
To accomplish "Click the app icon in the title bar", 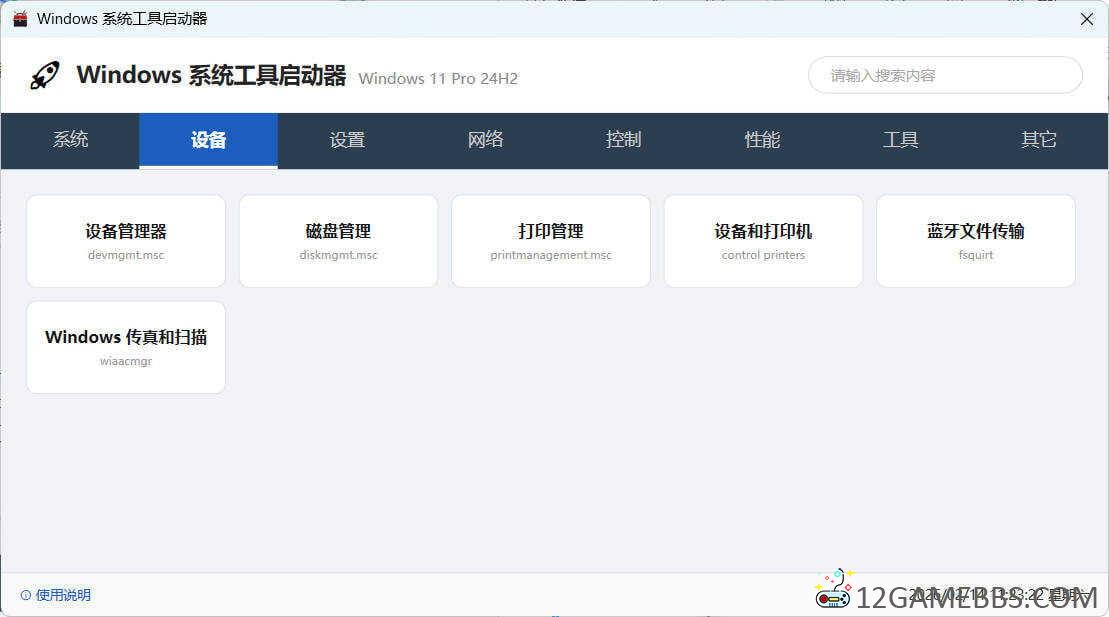I will click(20, 19).
